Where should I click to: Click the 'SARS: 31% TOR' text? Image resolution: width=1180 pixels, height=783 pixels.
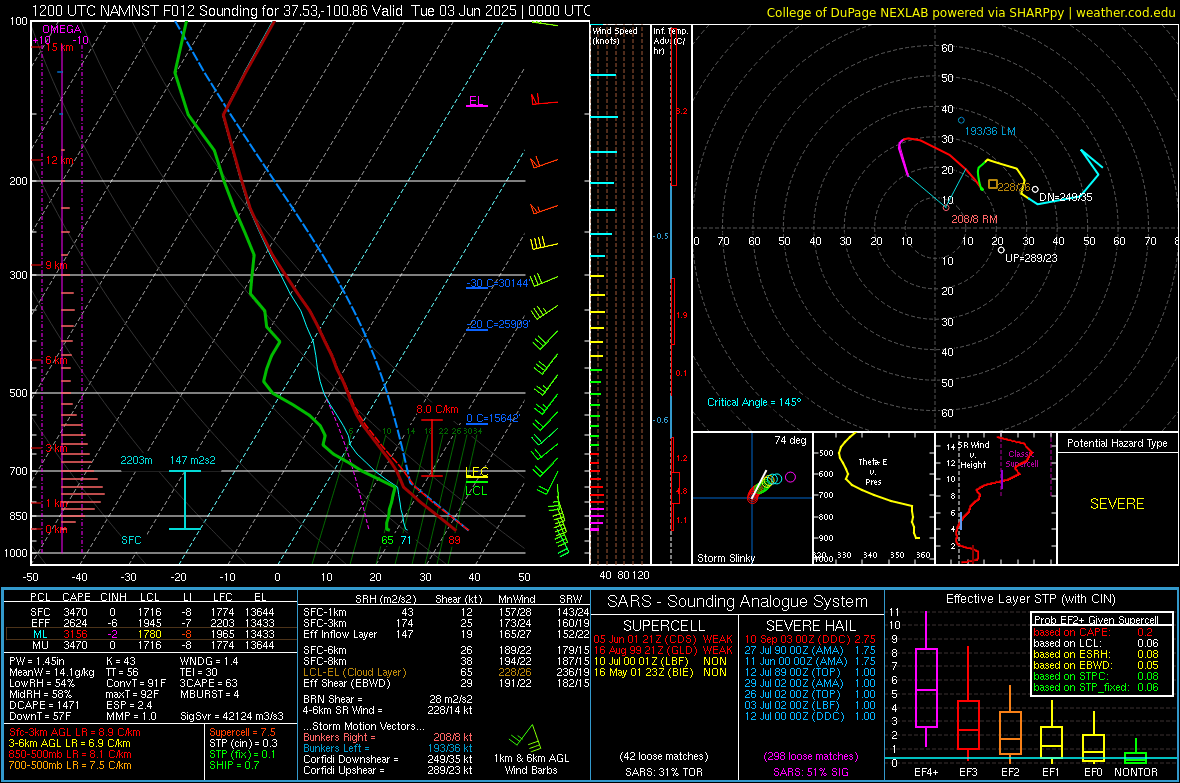point(663,772)
